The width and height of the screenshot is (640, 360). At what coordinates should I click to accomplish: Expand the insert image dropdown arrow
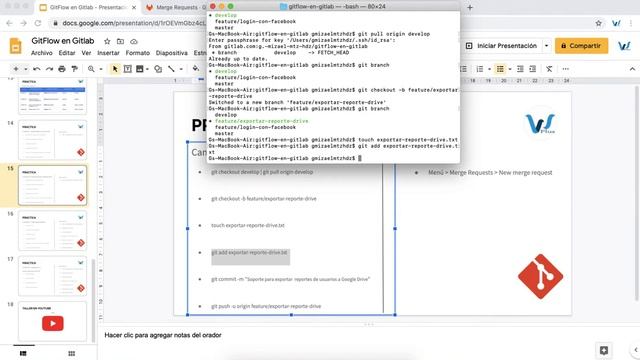(147, 69)
